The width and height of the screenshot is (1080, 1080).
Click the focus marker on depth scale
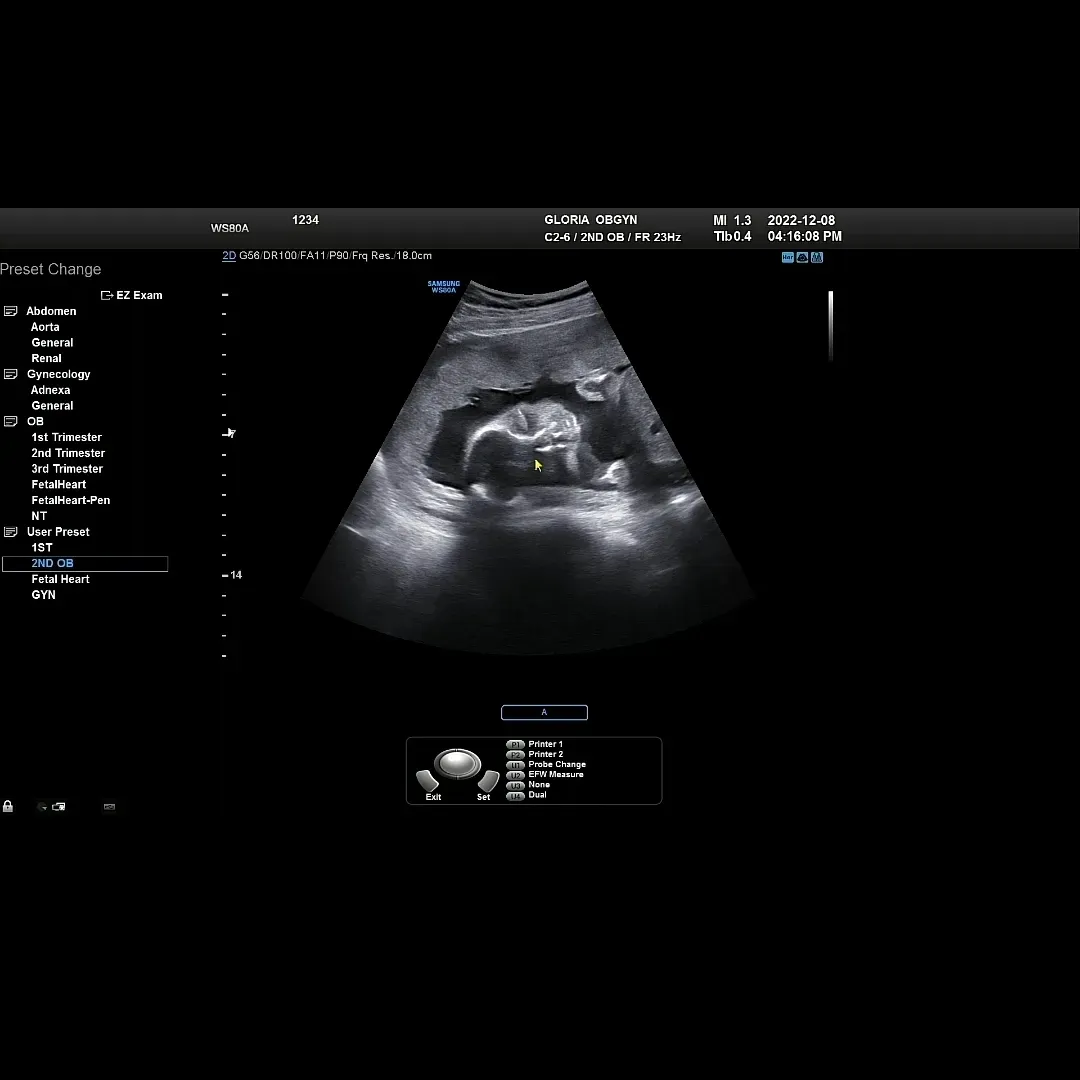tap(229, 433)
